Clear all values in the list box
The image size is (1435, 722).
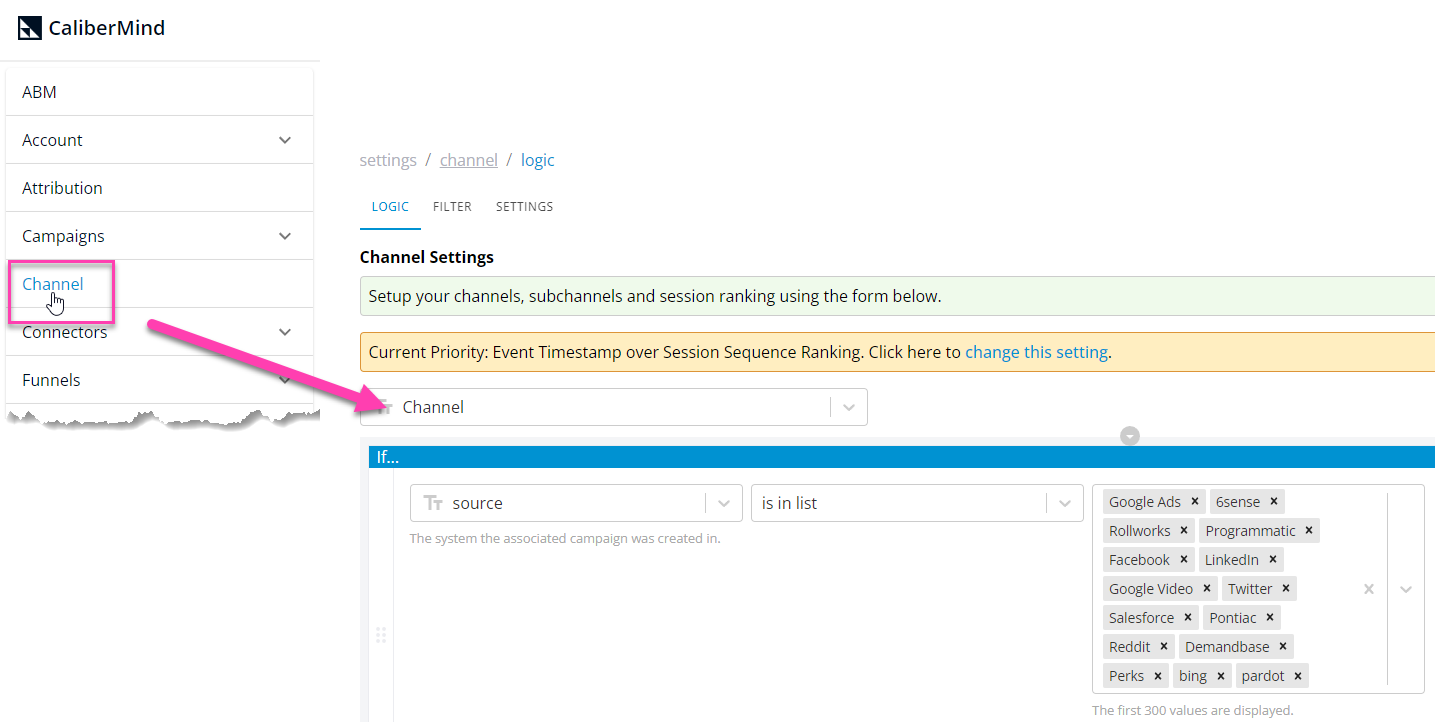point(1369,589)
